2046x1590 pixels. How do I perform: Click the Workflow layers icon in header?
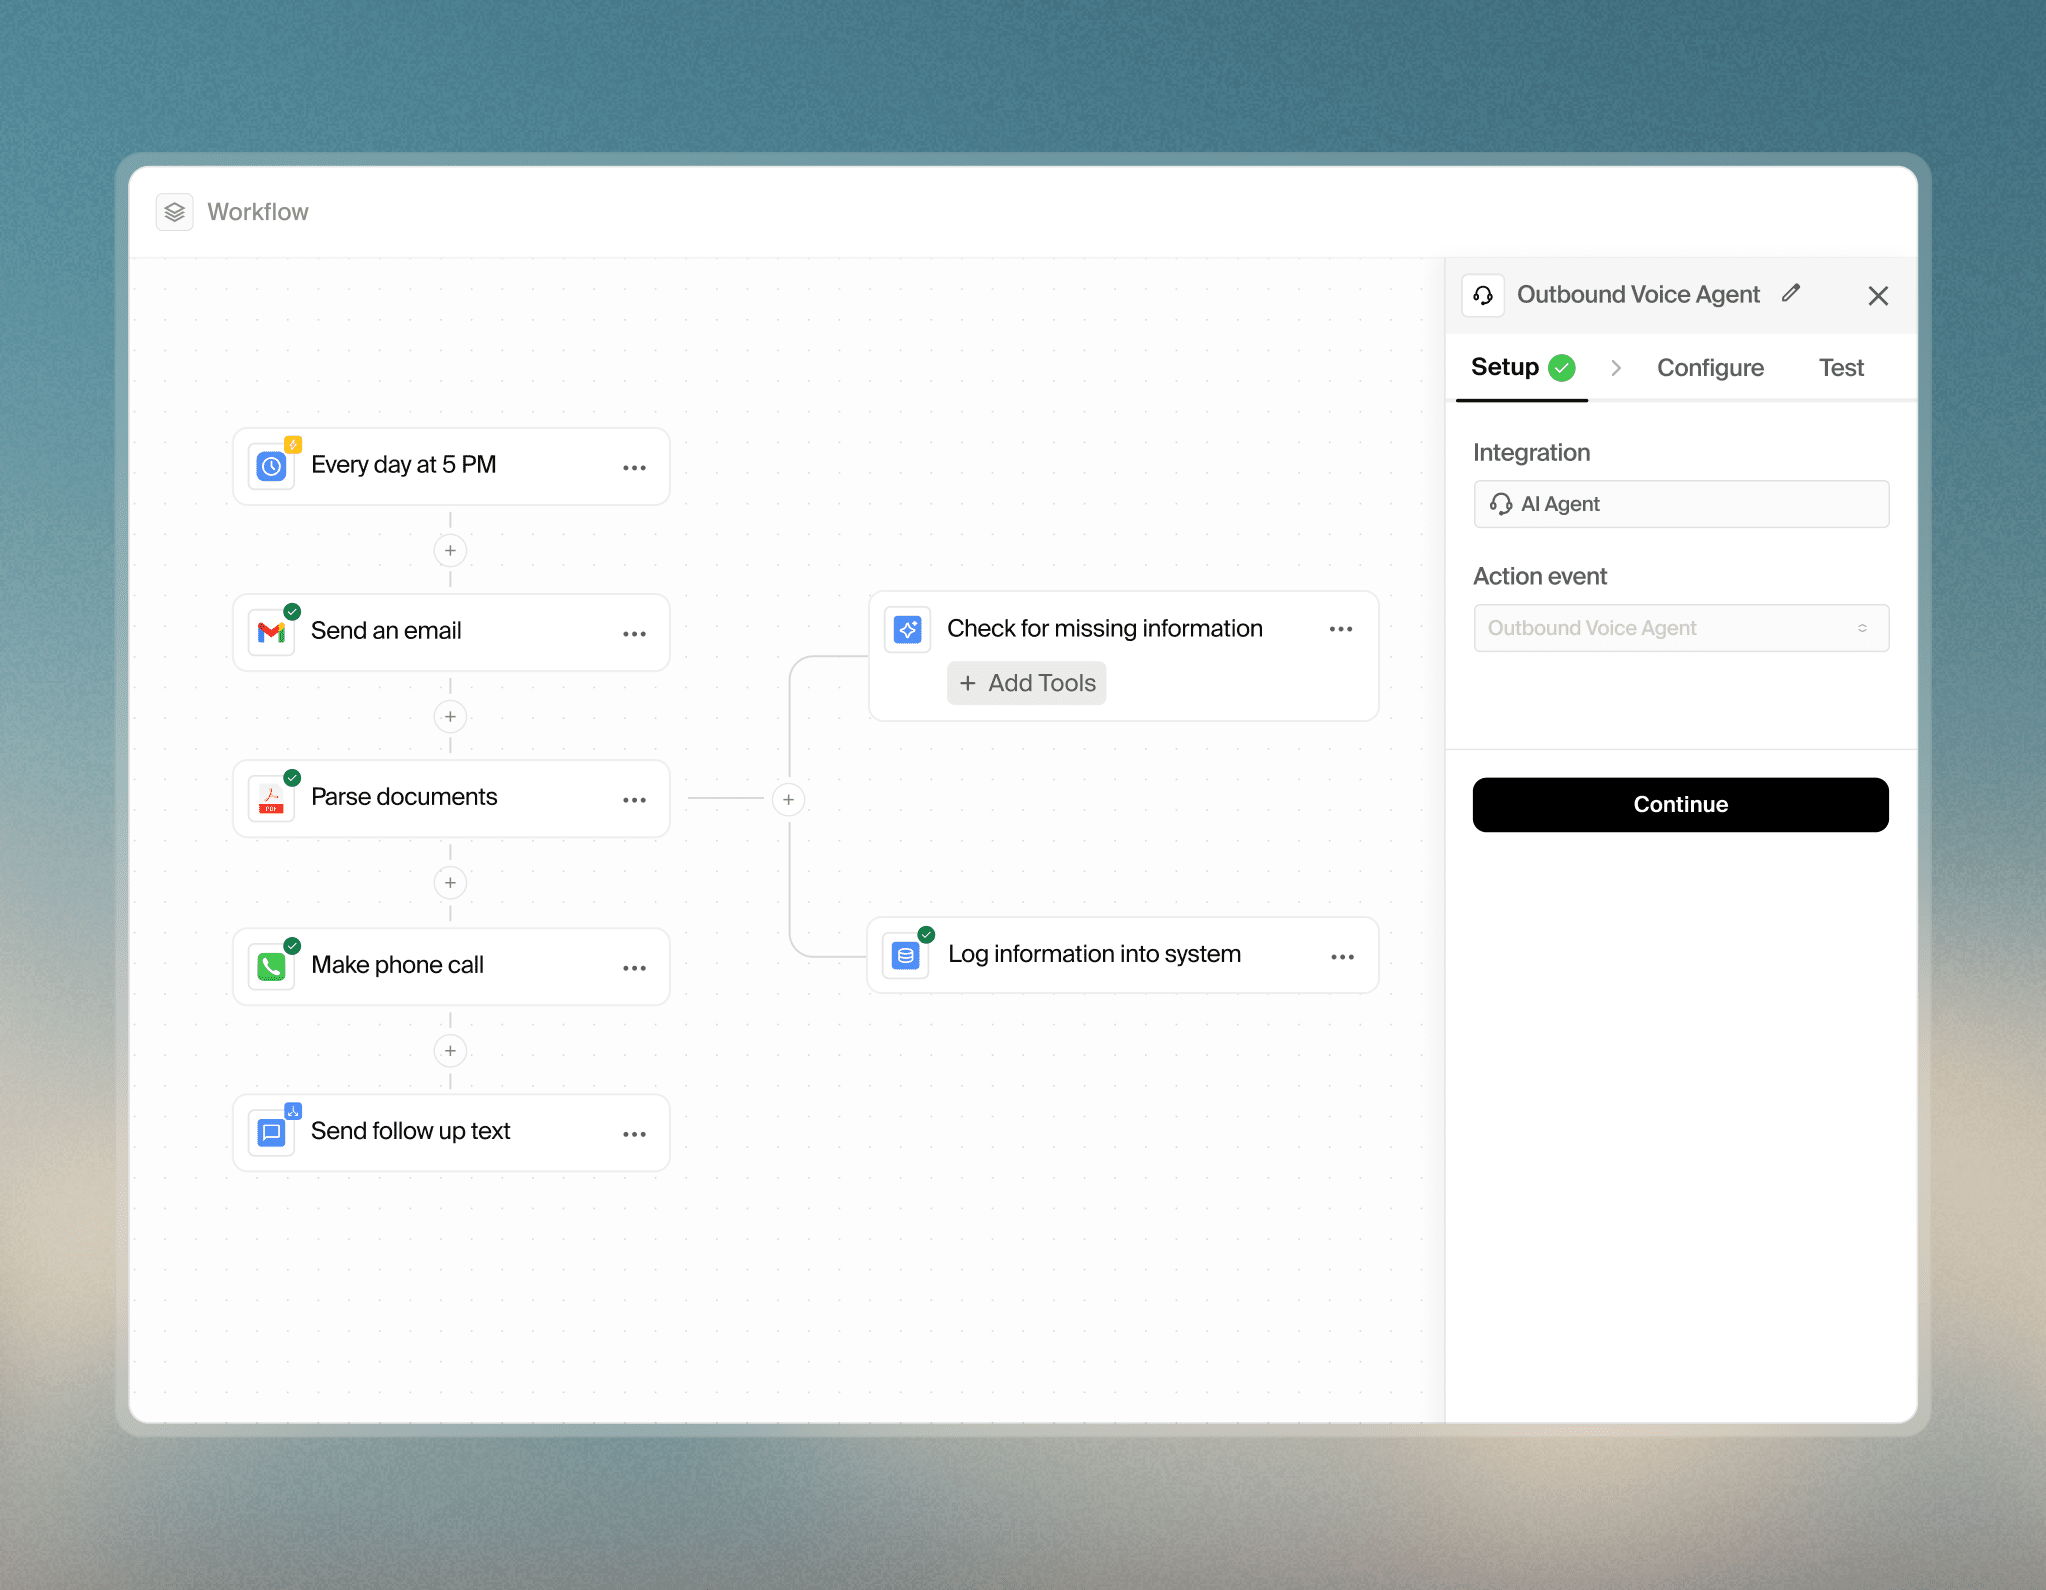point(175,212)
